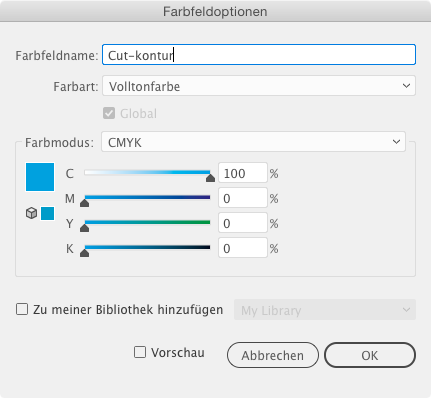Click the M percentage value field
Viewport: 431px width, 398px height.
pos(243,198)
